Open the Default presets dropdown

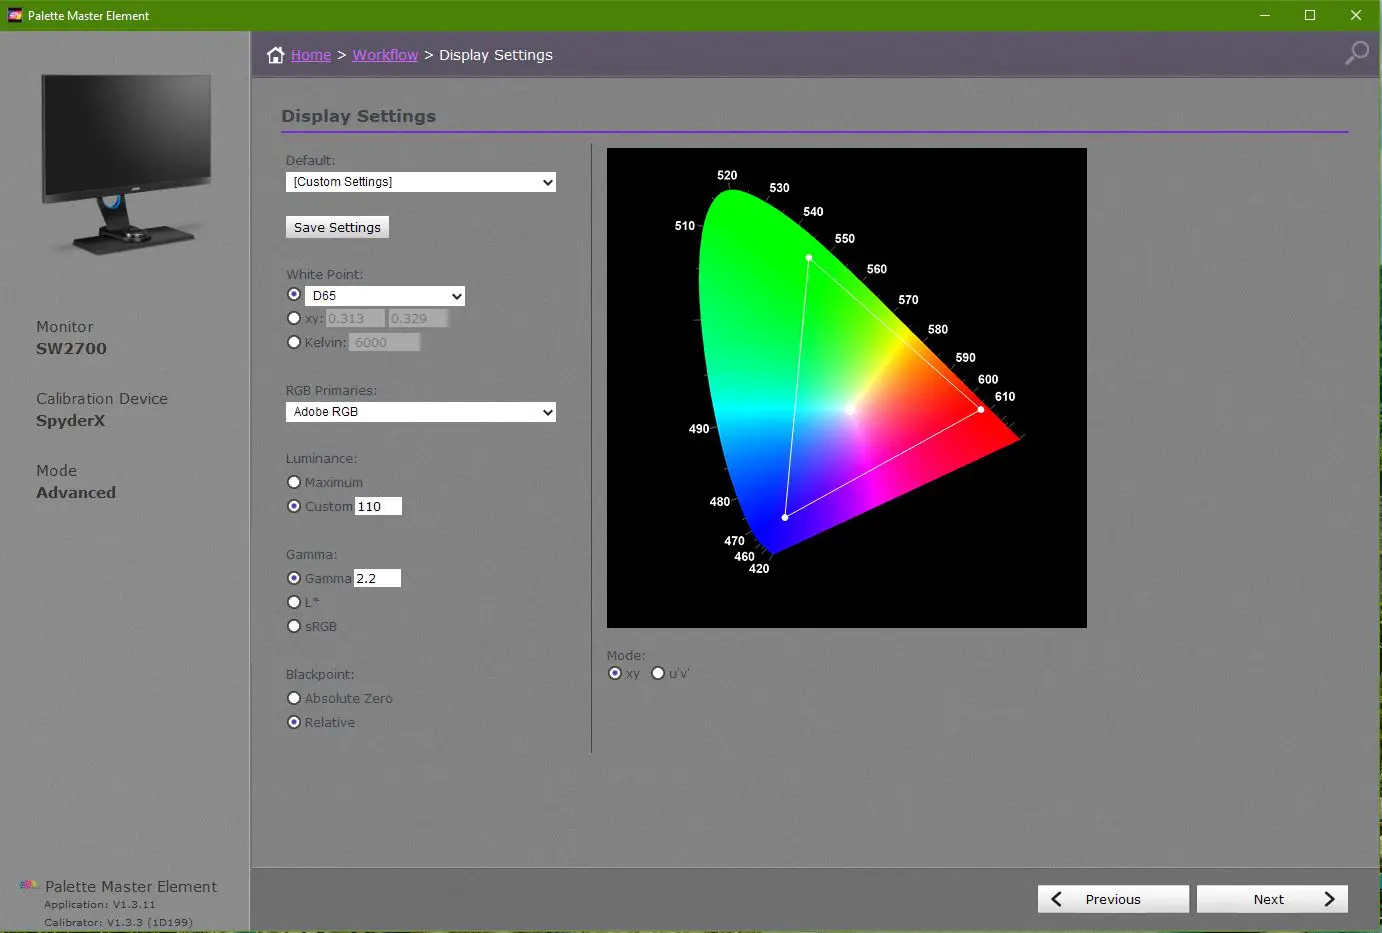click(x=420, y=182)
